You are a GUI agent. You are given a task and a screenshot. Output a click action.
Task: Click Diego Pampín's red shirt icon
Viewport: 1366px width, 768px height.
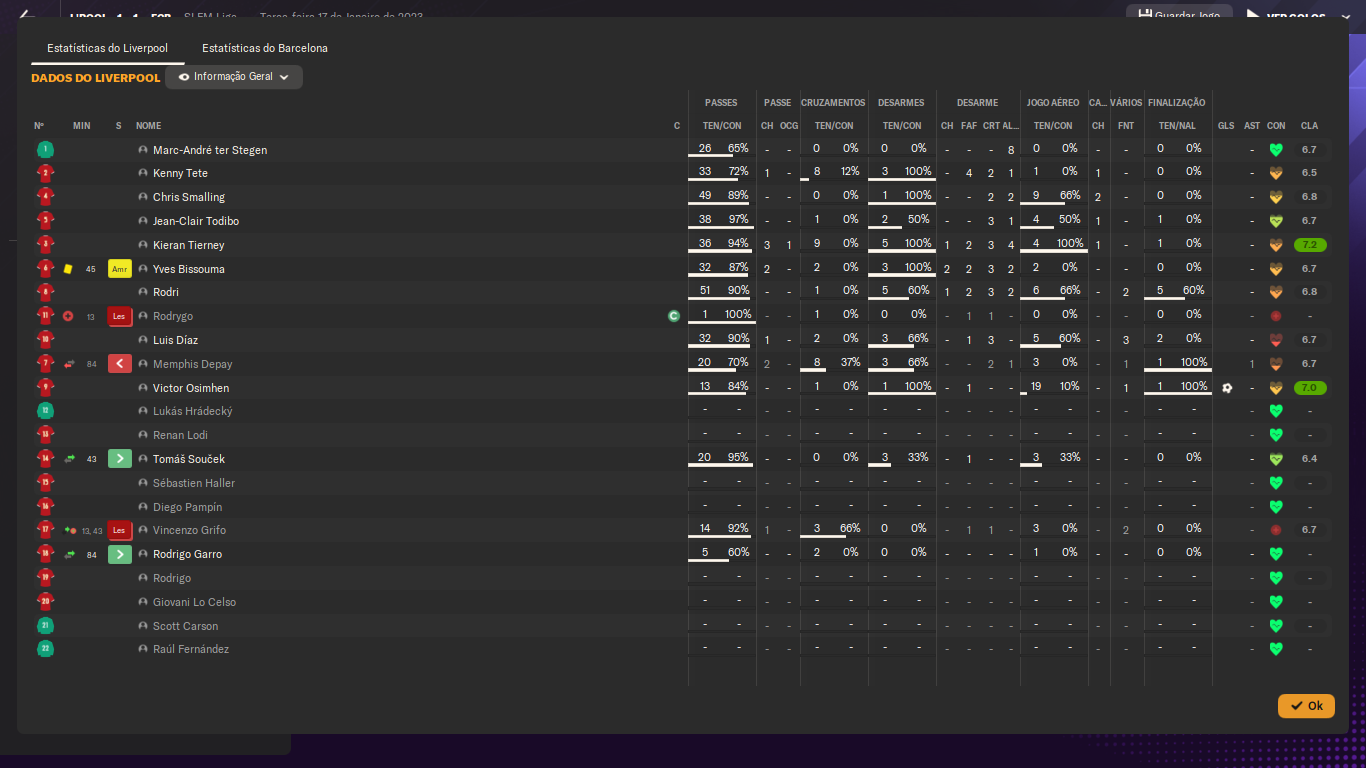(45, 507)
